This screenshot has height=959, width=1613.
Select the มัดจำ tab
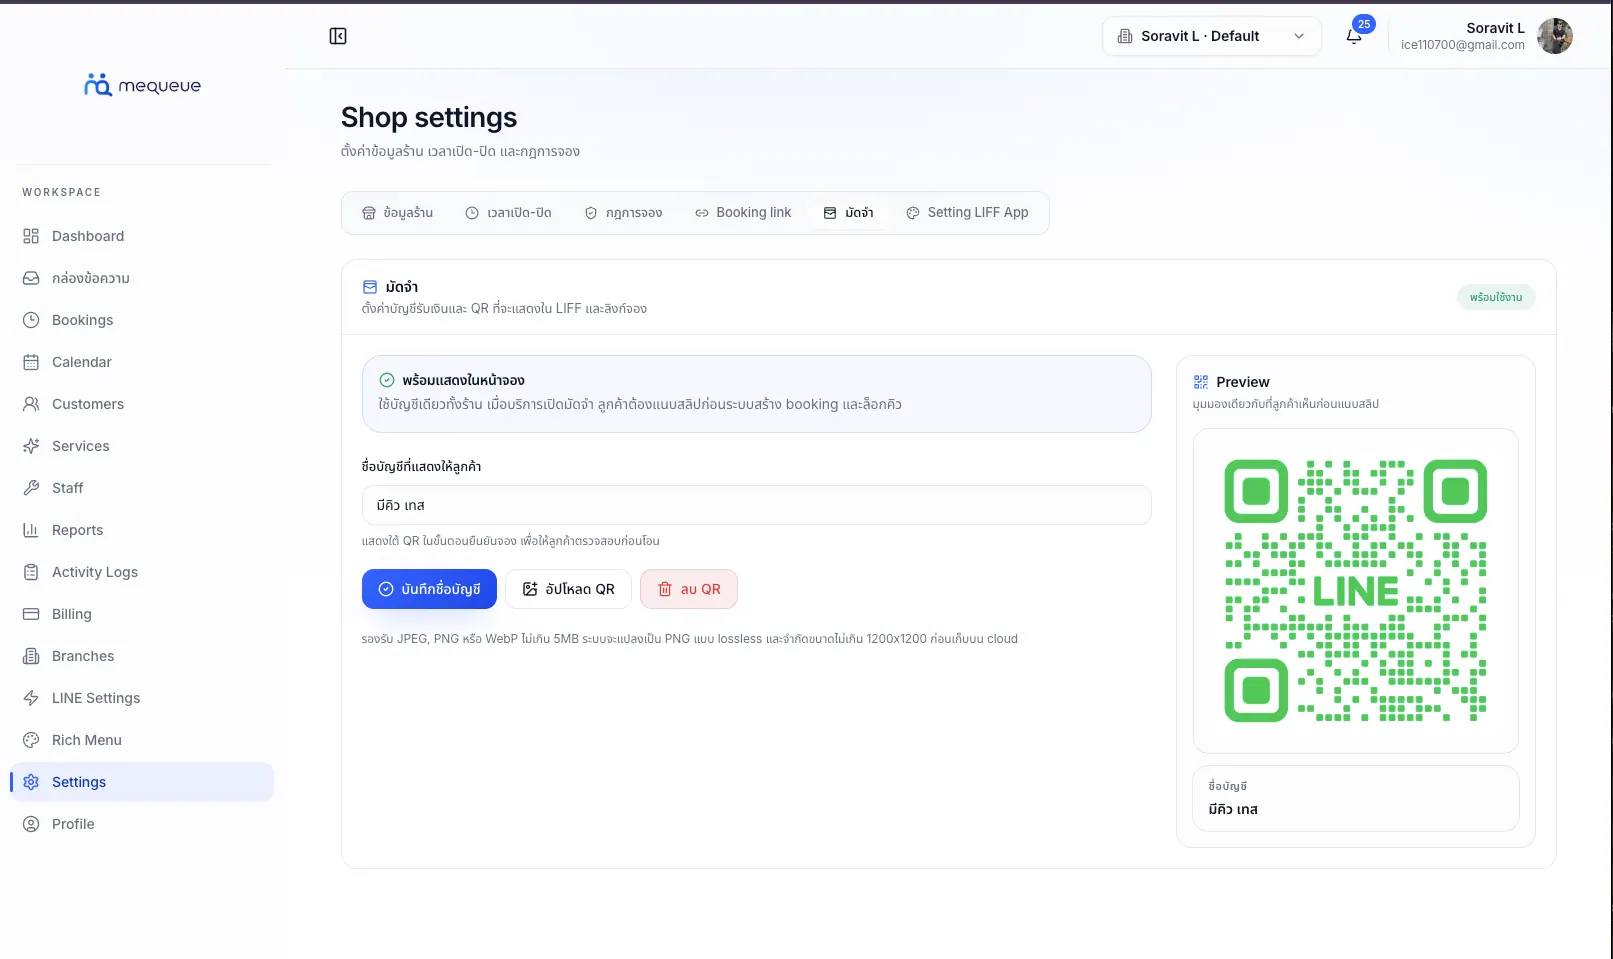click(x=848, y=213)
